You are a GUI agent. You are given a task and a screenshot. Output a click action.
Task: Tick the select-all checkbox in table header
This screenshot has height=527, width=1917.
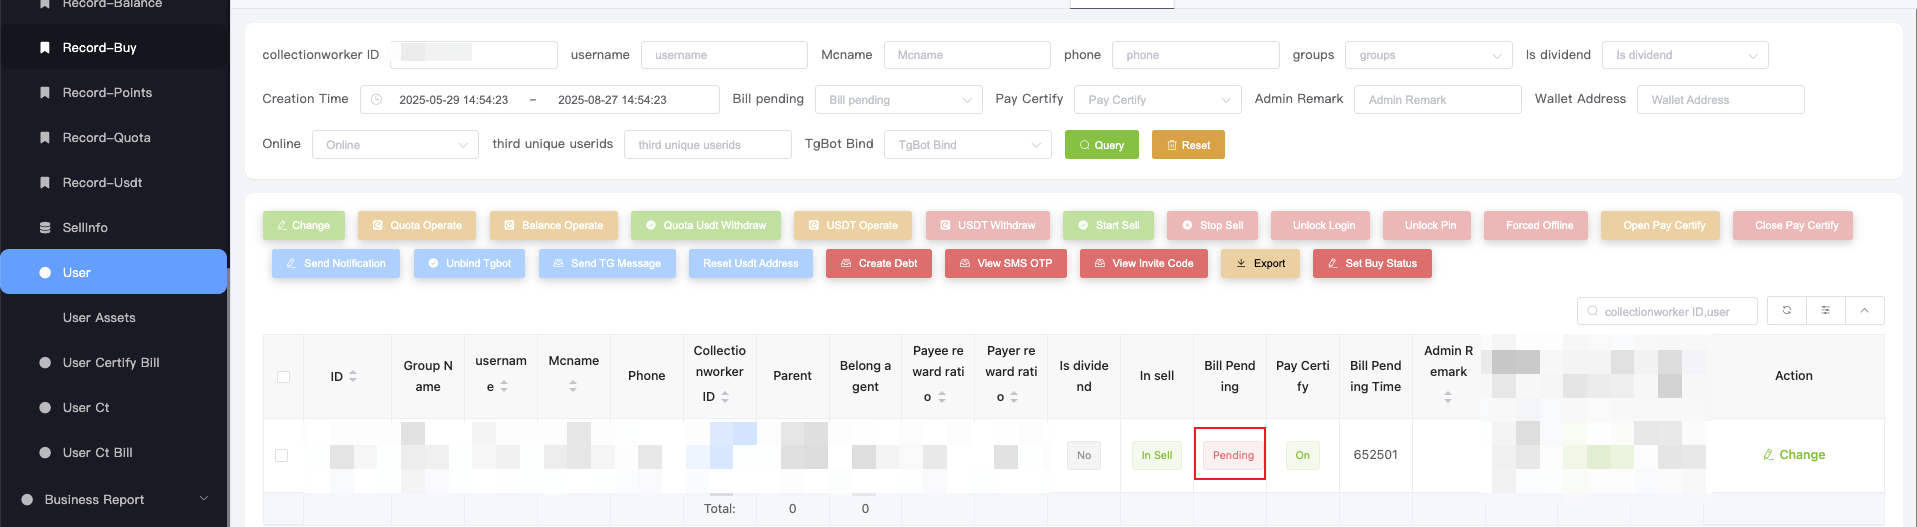click(283, 377)
